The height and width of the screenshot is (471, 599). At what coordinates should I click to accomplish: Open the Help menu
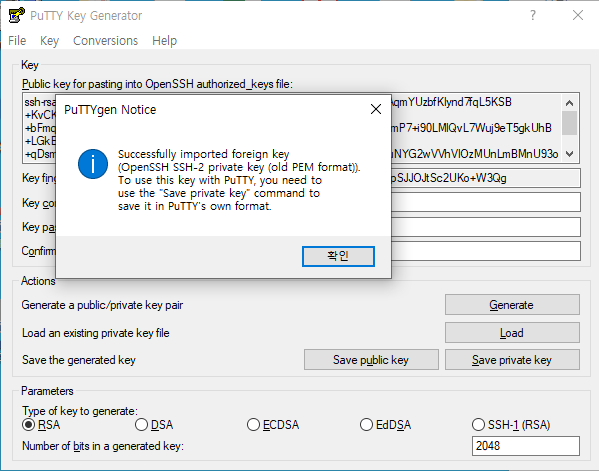[164, 40]
